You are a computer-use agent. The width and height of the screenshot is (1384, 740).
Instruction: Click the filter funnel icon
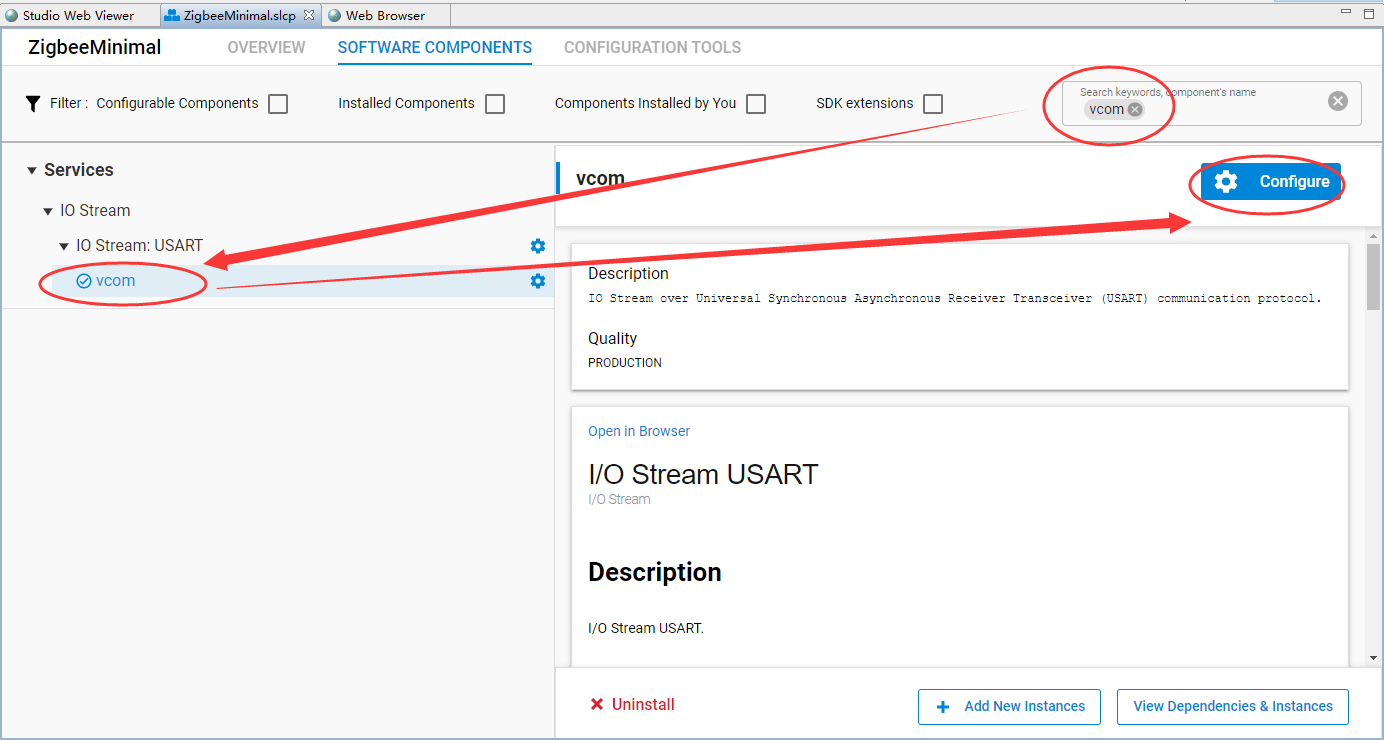click(x=33, y=103)
